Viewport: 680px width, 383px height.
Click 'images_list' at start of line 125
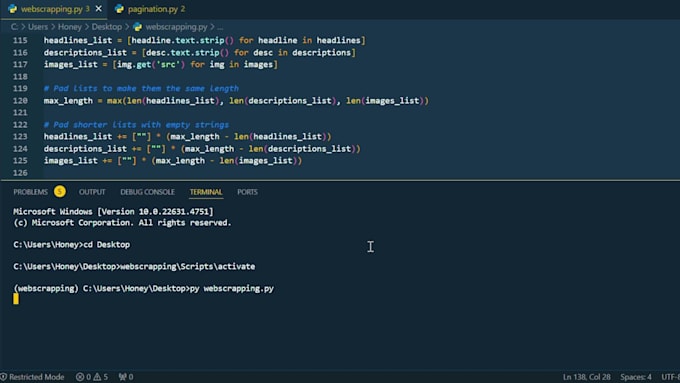(x=71, y=160)
